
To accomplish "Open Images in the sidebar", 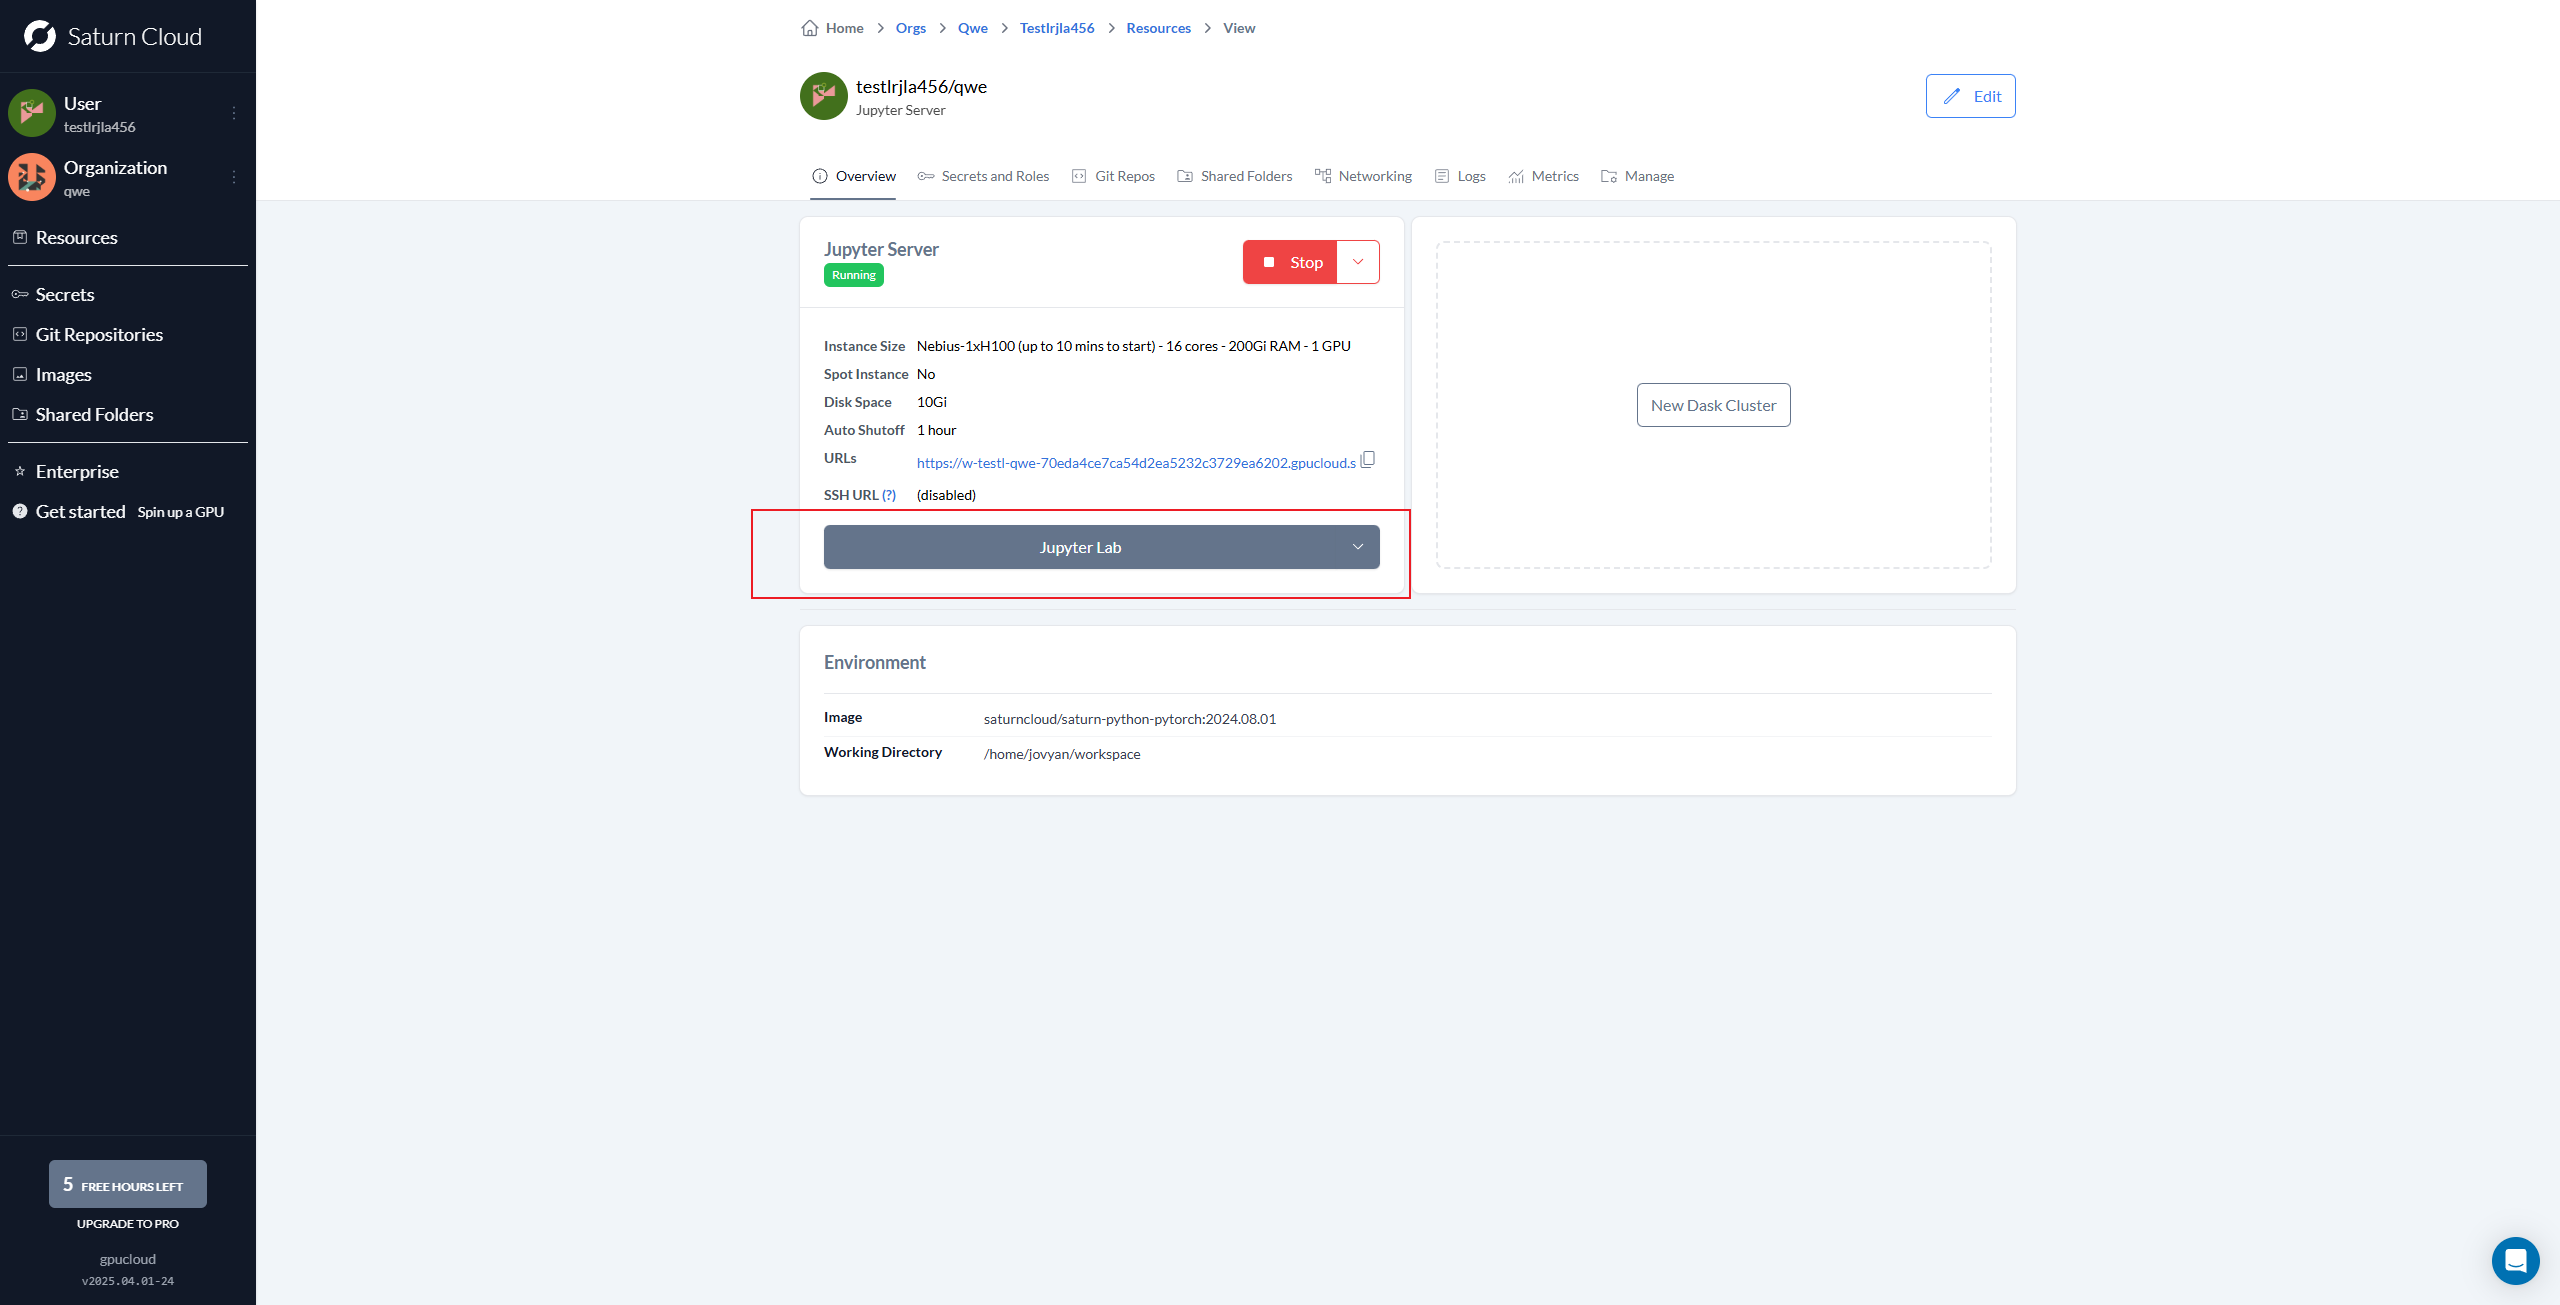I will 64,374.
